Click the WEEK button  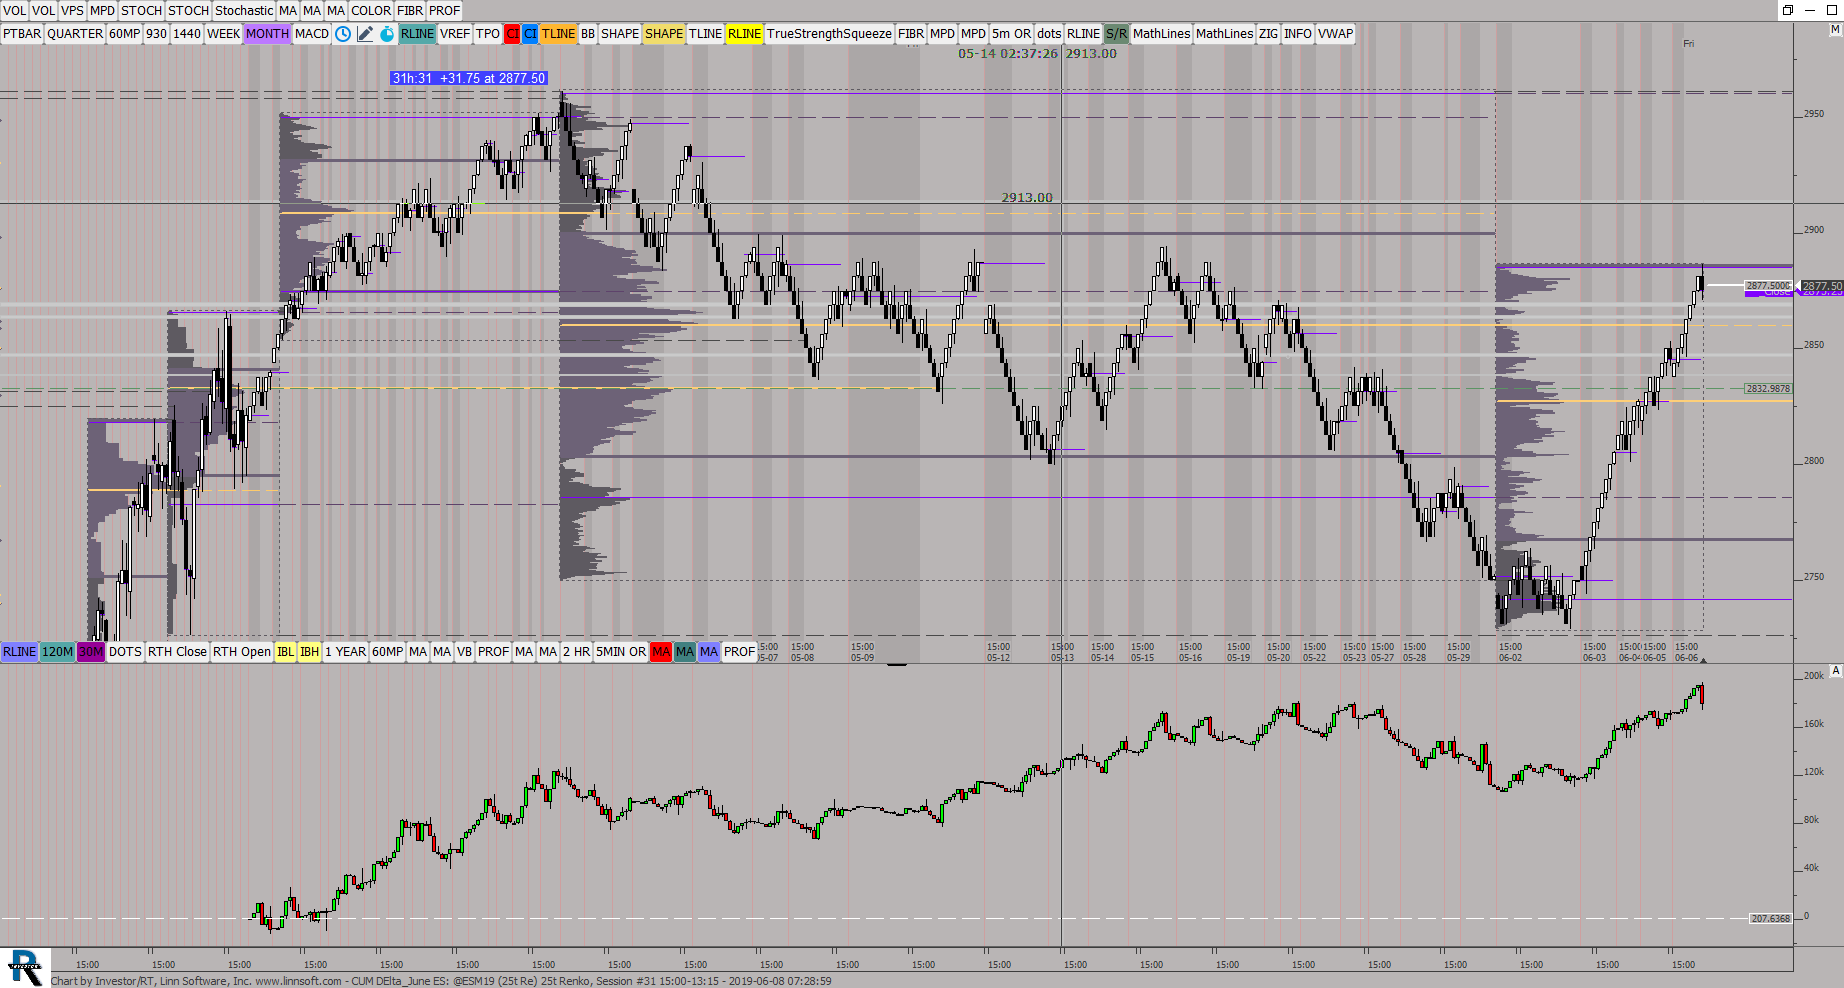coord(223,34)
